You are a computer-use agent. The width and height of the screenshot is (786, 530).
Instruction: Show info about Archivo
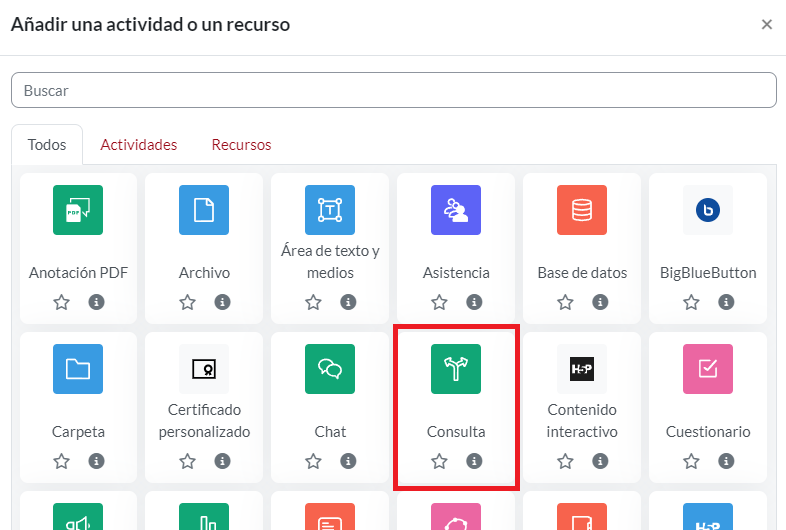[x=223, y=302]
